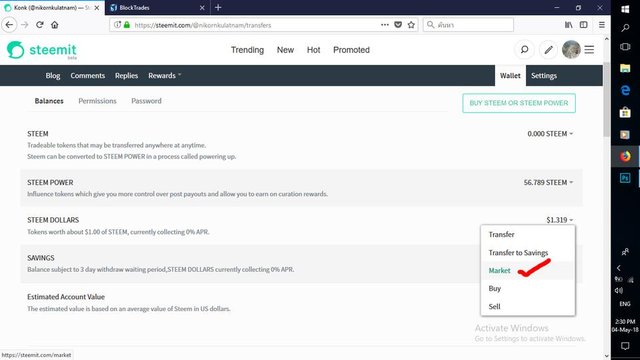This screenshot has height=360, width=640.
Task: Open the Password sub-tab
Action: pyautogui.click(x=147, y=101)
